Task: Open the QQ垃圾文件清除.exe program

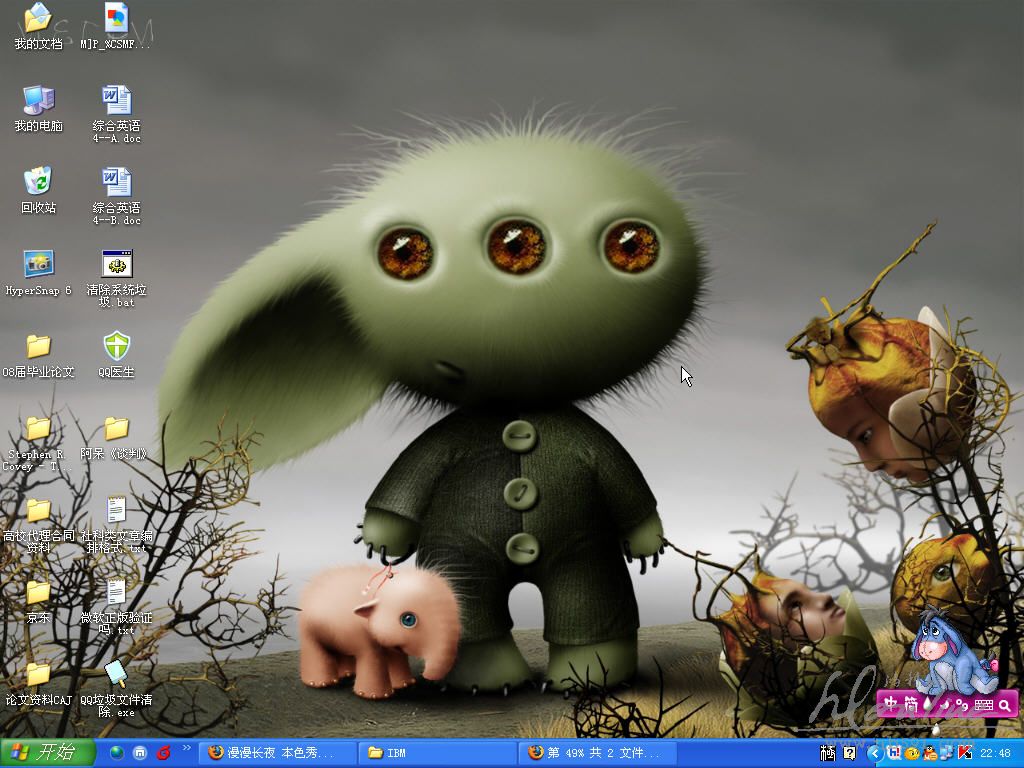Action: coord(117,675)
